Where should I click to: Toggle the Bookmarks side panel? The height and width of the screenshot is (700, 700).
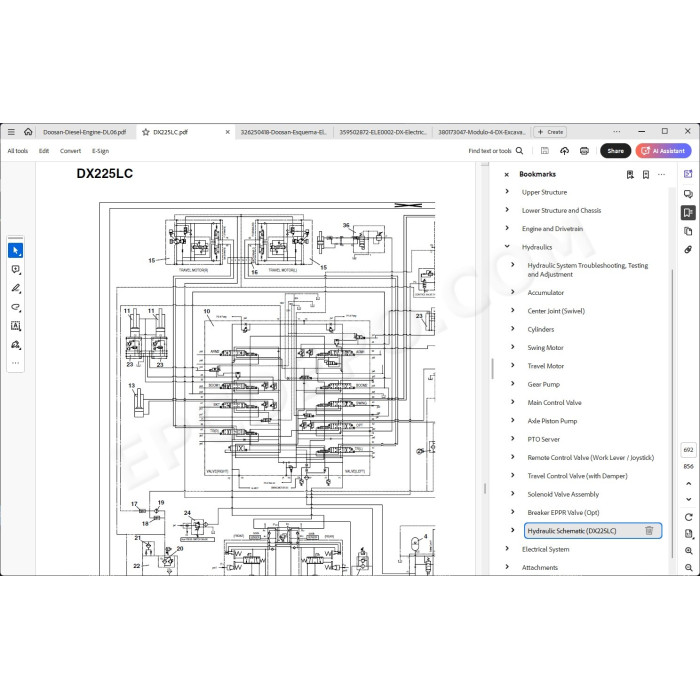pyautogui.click(x=688, y=212)
